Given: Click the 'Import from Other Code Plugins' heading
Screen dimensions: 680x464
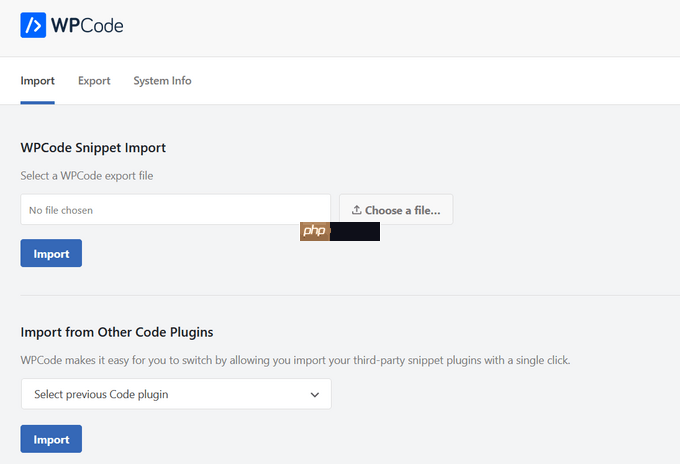Looking at the screenshot, I should click(117, 332).
